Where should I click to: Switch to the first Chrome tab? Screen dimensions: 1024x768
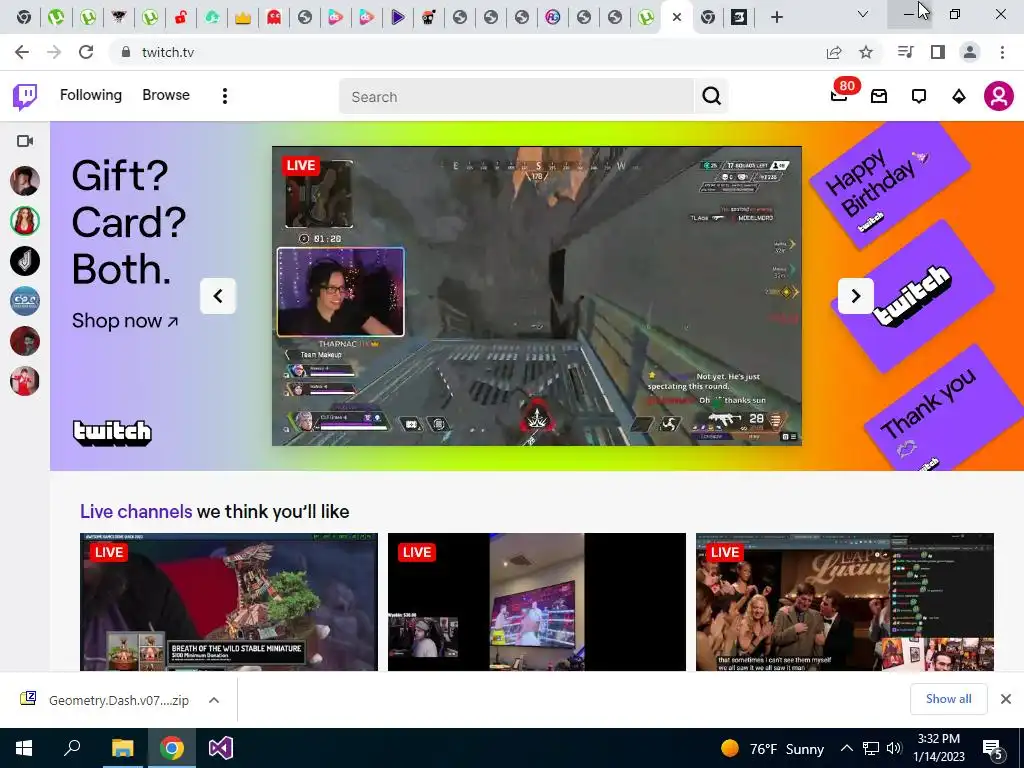(24, 17)
